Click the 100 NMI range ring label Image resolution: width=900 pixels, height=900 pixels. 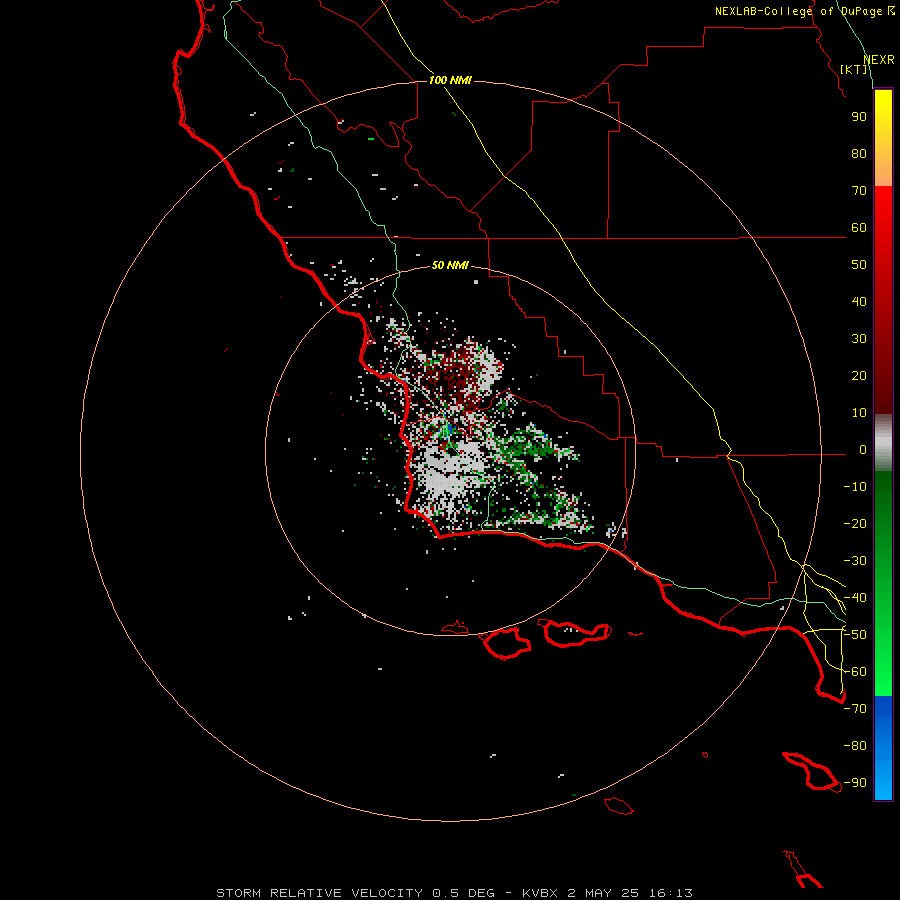click(x=450, y=80)
